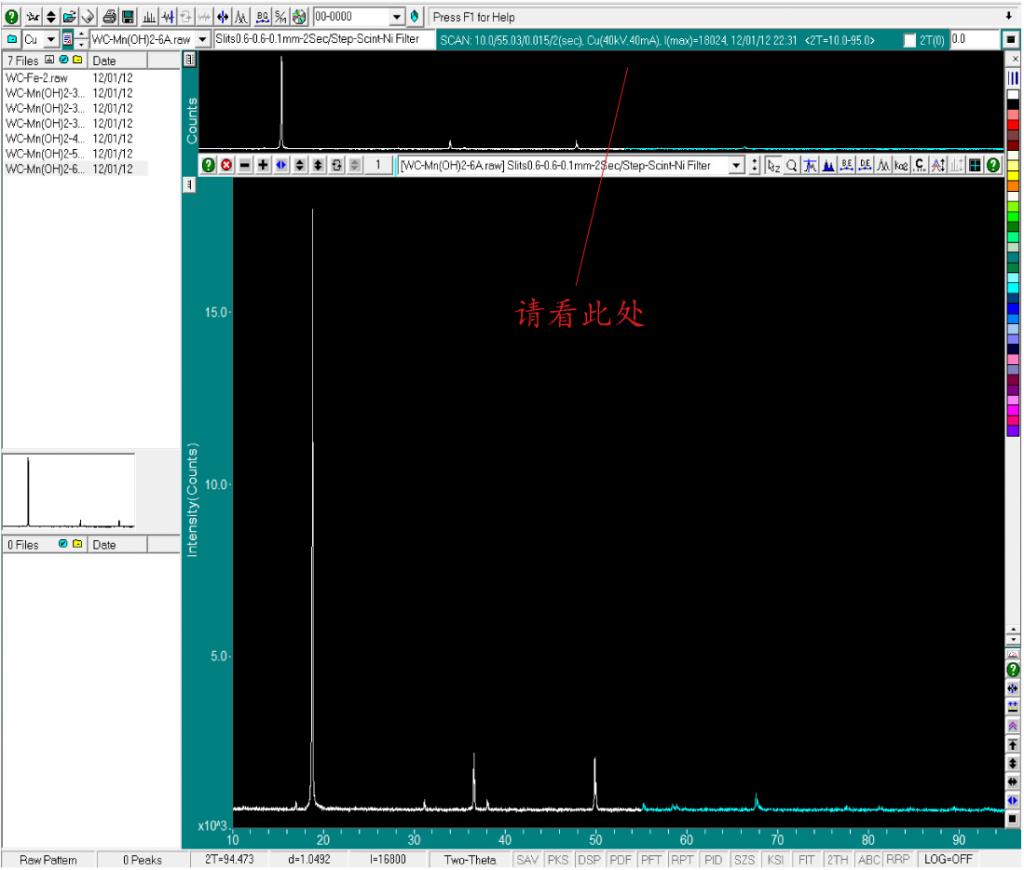1024x870 pixels.
Task: Pick the cyan color swatch in palette
Action: point(1013,288)
